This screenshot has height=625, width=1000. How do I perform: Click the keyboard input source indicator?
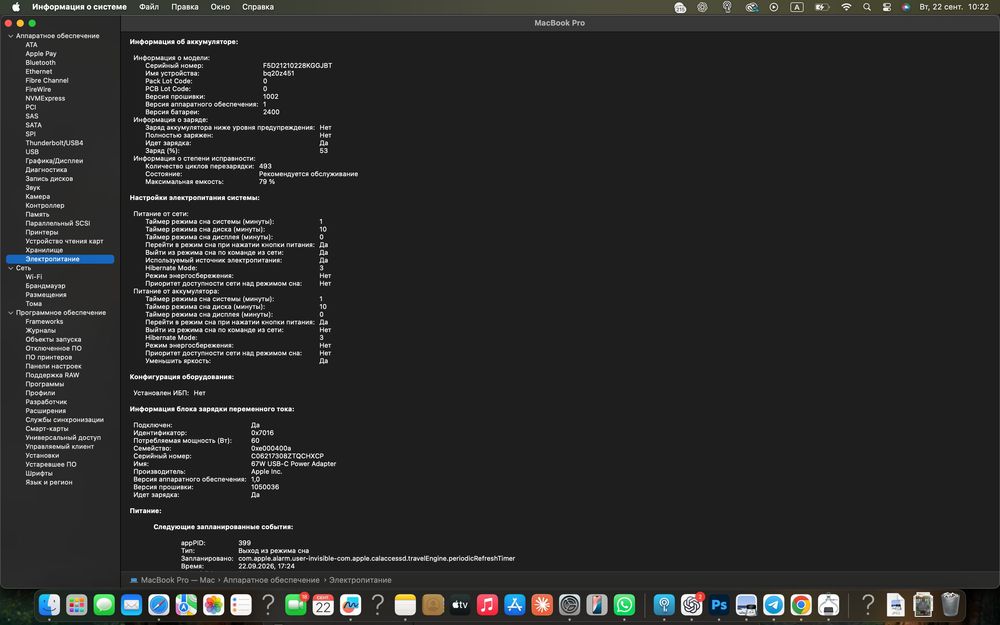pyautogui.click(x=797, y=7)
